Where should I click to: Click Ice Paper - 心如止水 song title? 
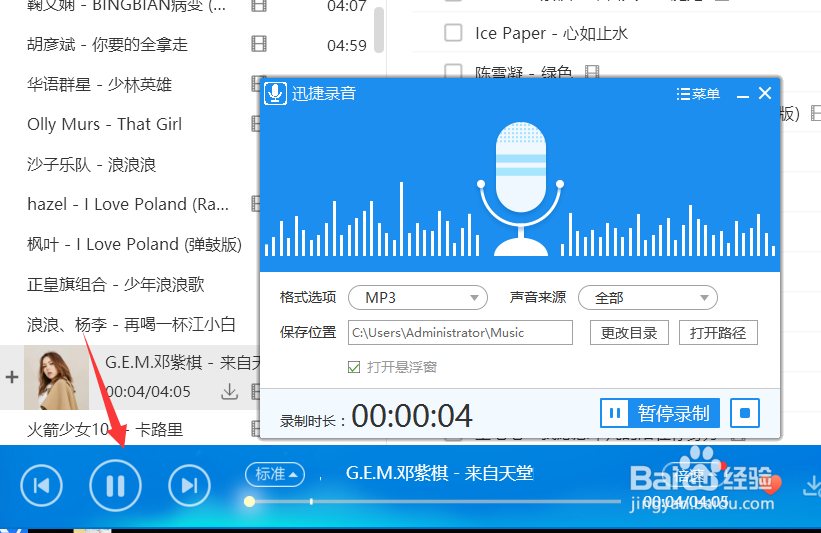coord(551,34)
